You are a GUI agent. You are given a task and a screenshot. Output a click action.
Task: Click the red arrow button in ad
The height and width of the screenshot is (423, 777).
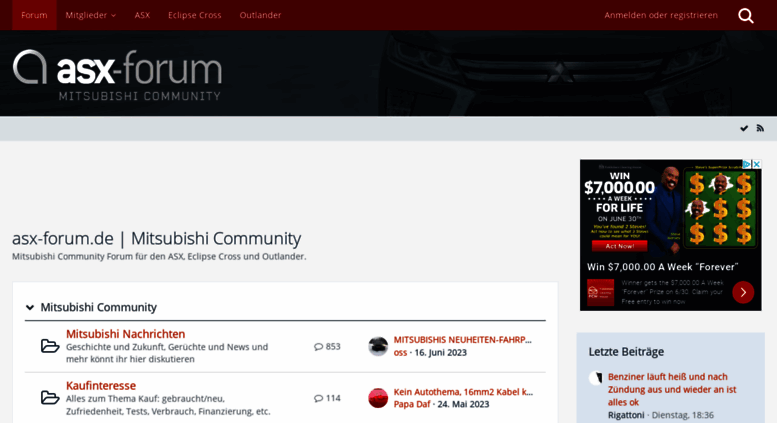[x=743, y=292]
